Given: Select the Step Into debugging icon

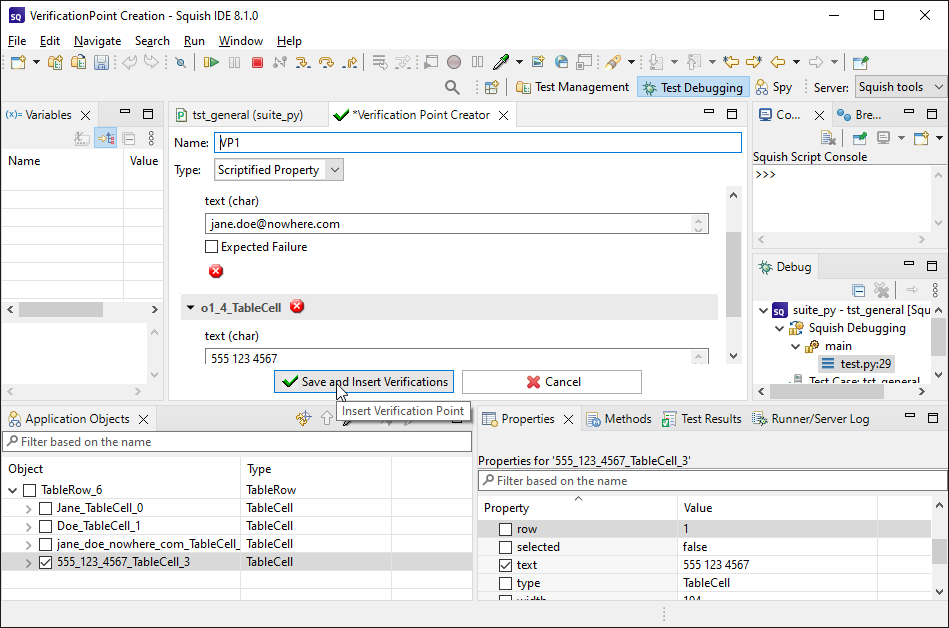Looking at the screenshot, I should [x=303, y=62].
